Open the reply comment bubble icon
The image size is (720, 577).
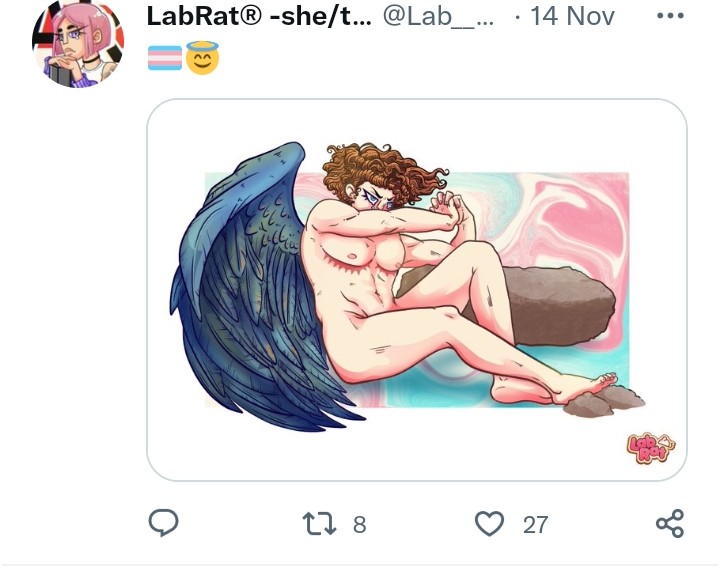(163, 523)
